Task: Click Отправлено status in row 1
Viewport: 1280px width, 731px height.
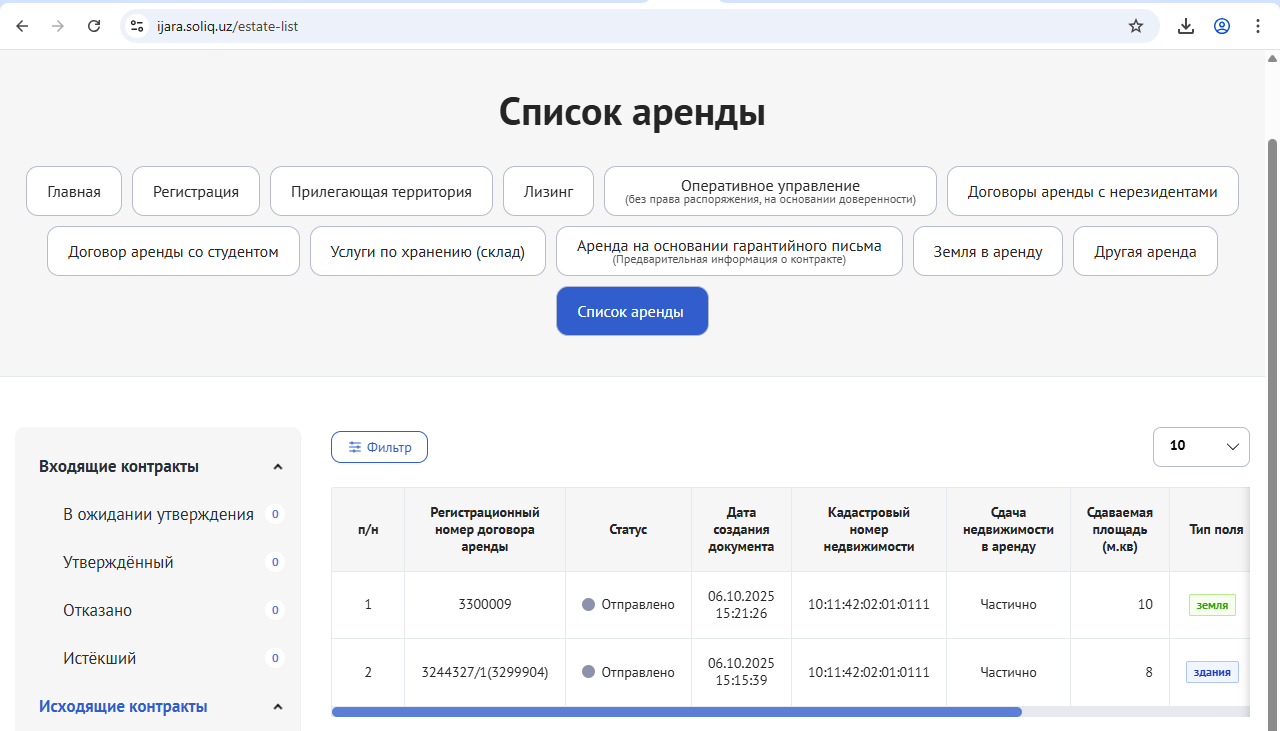Action: [628, 604]
